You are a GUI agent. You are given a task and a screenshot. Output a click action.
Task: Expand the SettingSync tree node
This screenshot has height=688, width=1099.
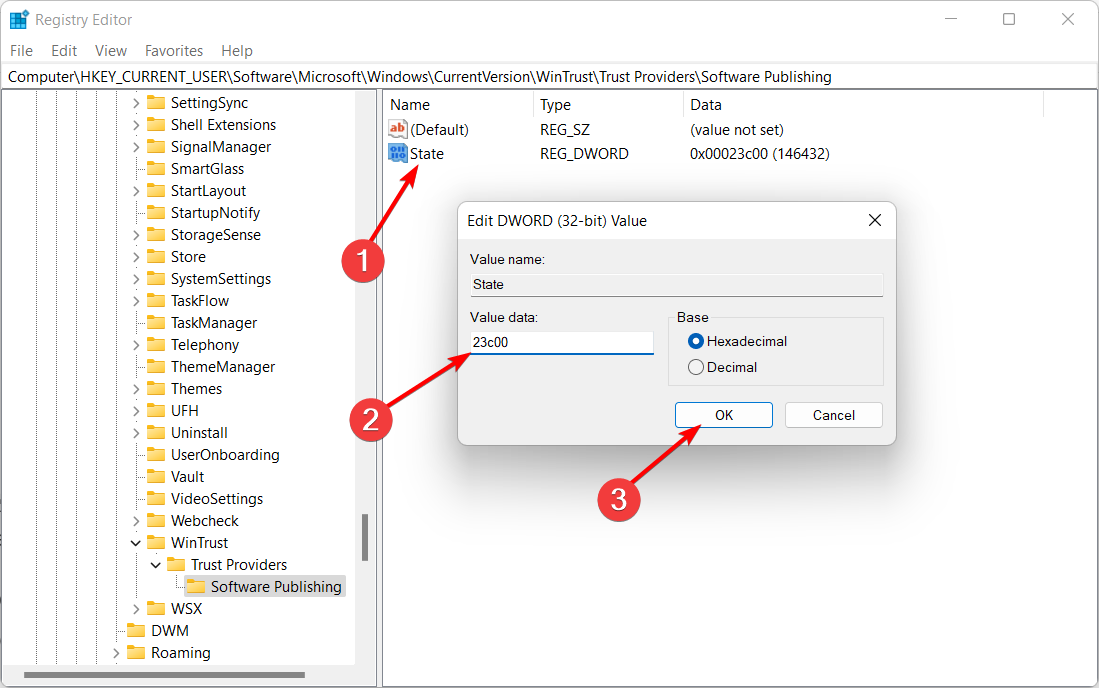136,103
